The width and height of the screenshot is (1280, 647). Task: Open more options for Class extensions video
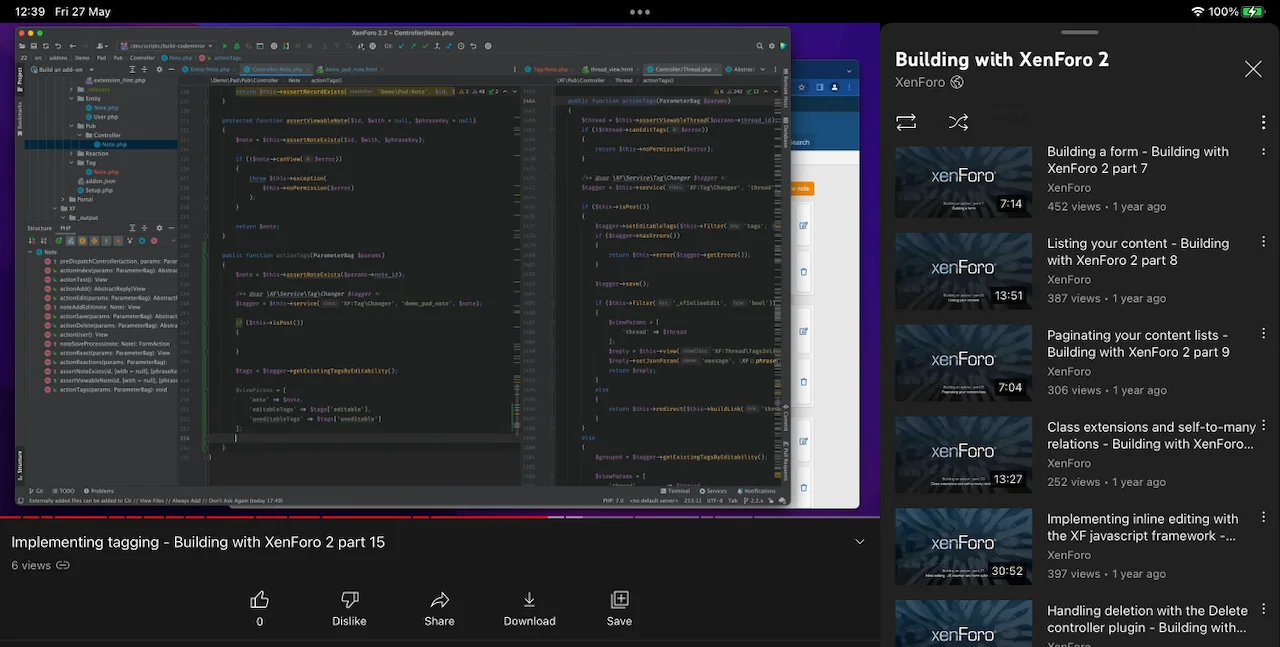click(x=1264, y=426)
